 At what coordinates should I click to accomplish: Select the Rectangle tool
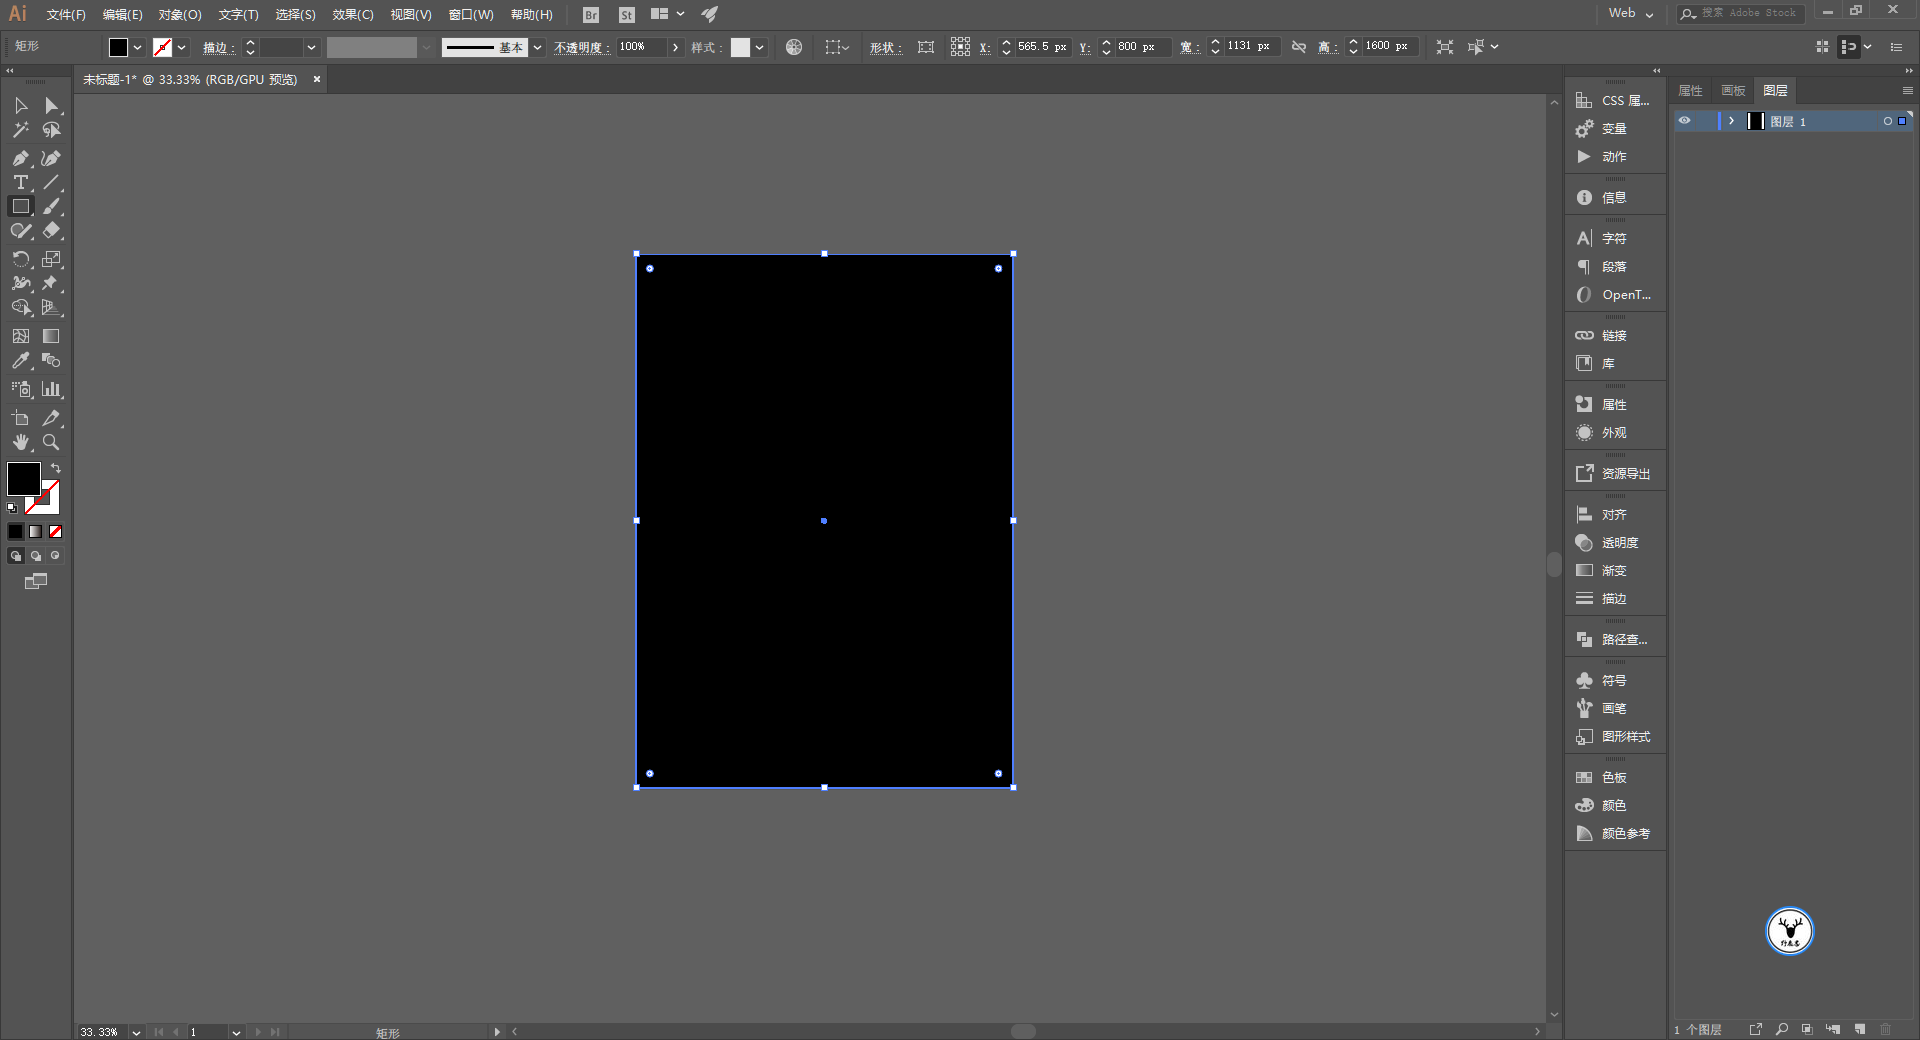pyautogui.click(x=21, y=206)
